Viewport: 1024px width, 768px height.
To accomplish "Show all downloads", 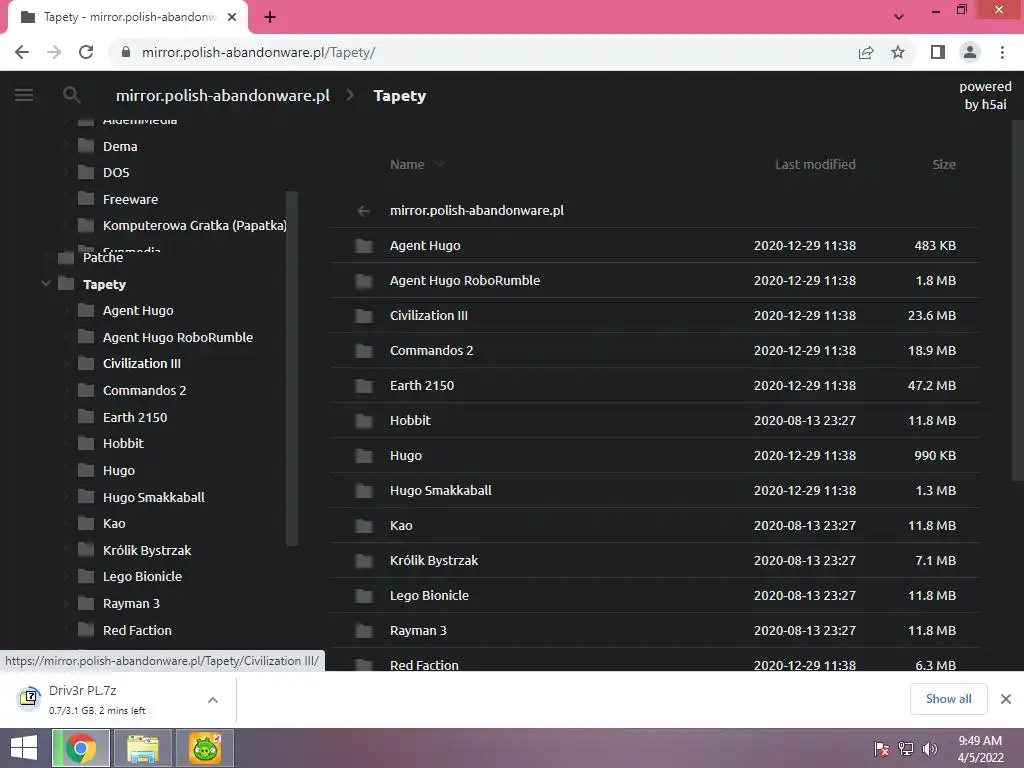I will 948,699.
